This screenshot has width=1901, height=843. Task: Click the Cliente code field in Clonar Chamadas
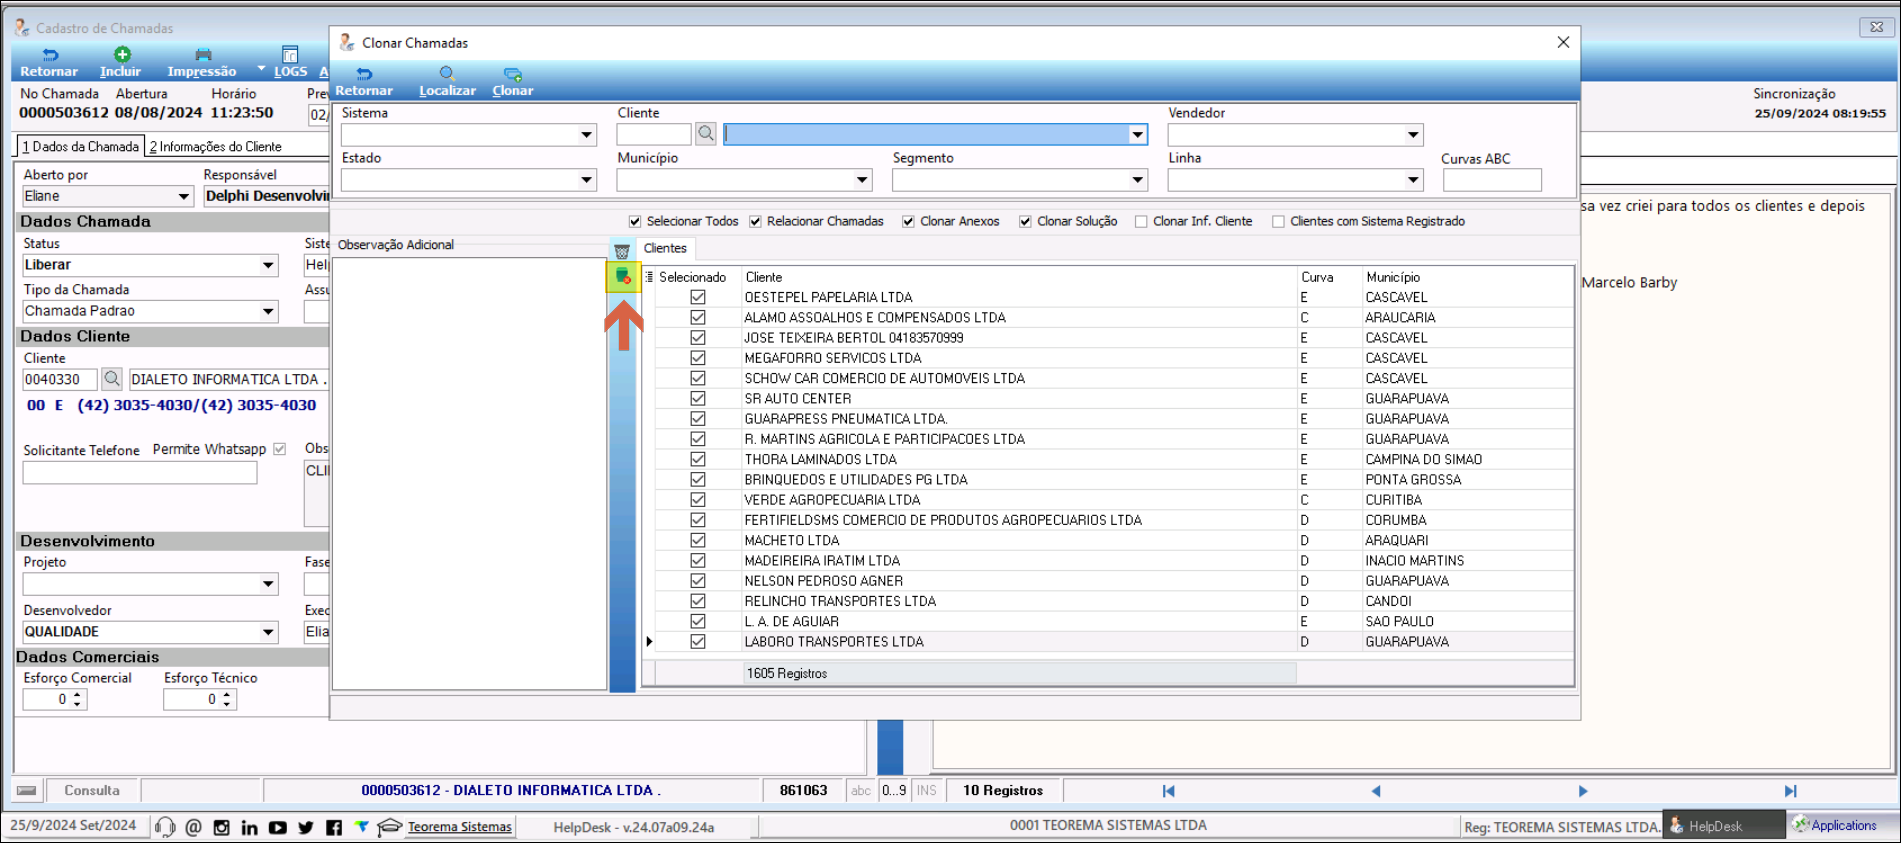[x=654, y=134]
